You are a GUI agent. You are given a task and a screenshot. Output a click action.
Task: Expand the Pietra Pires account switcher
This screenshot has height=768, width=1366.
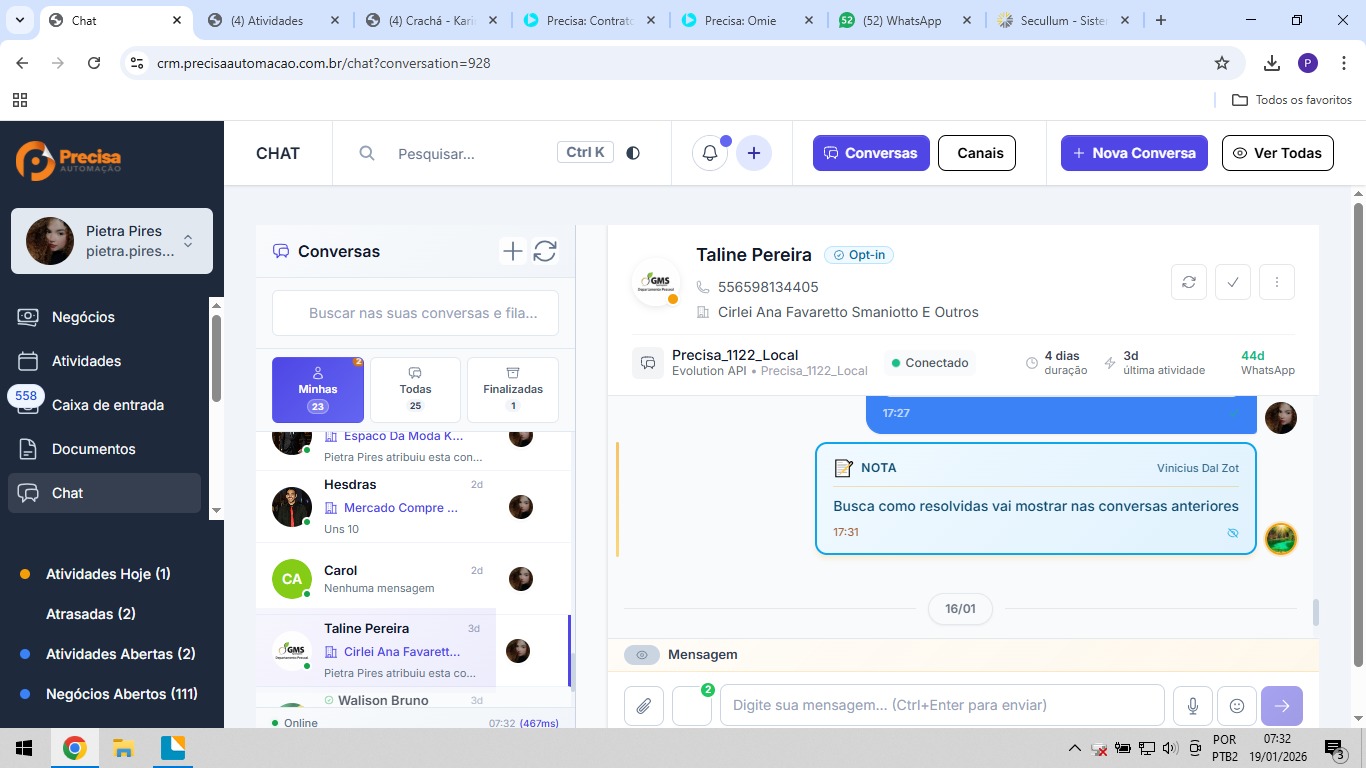point(188,241)
